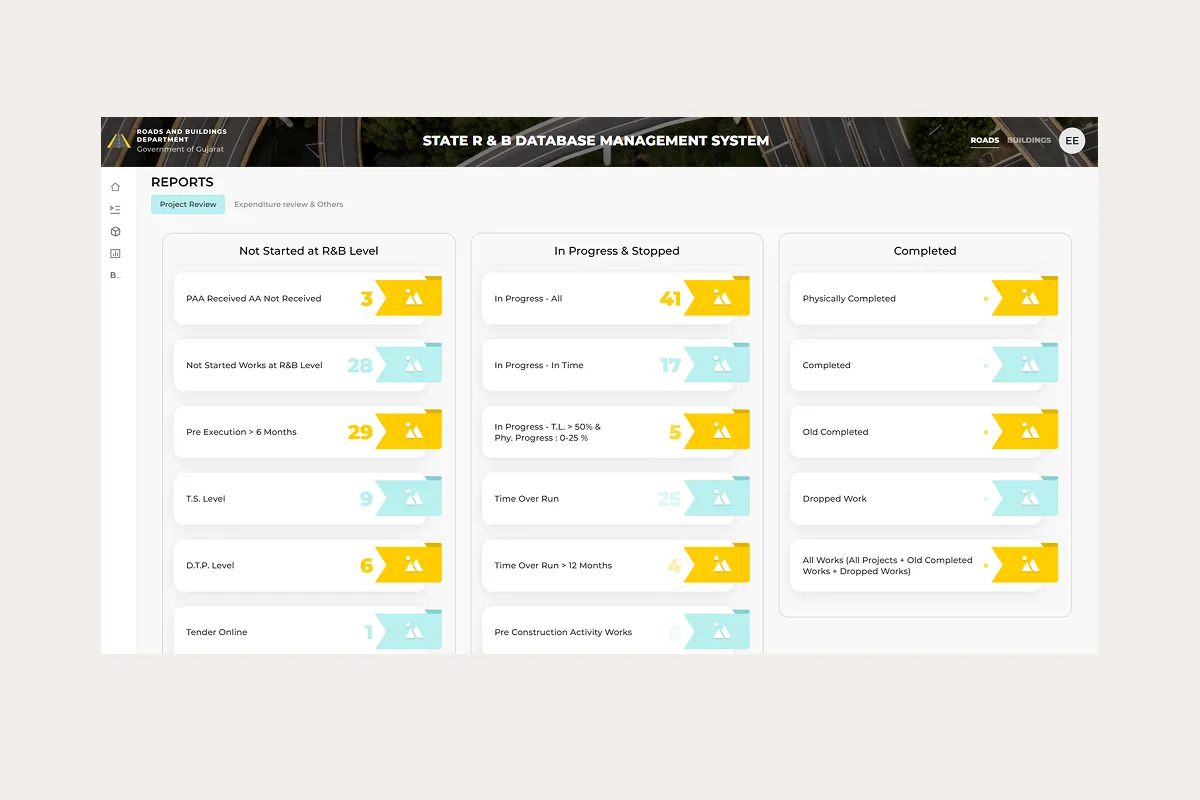
Task: Open the EE user avatar
Action: point(1072,141)
